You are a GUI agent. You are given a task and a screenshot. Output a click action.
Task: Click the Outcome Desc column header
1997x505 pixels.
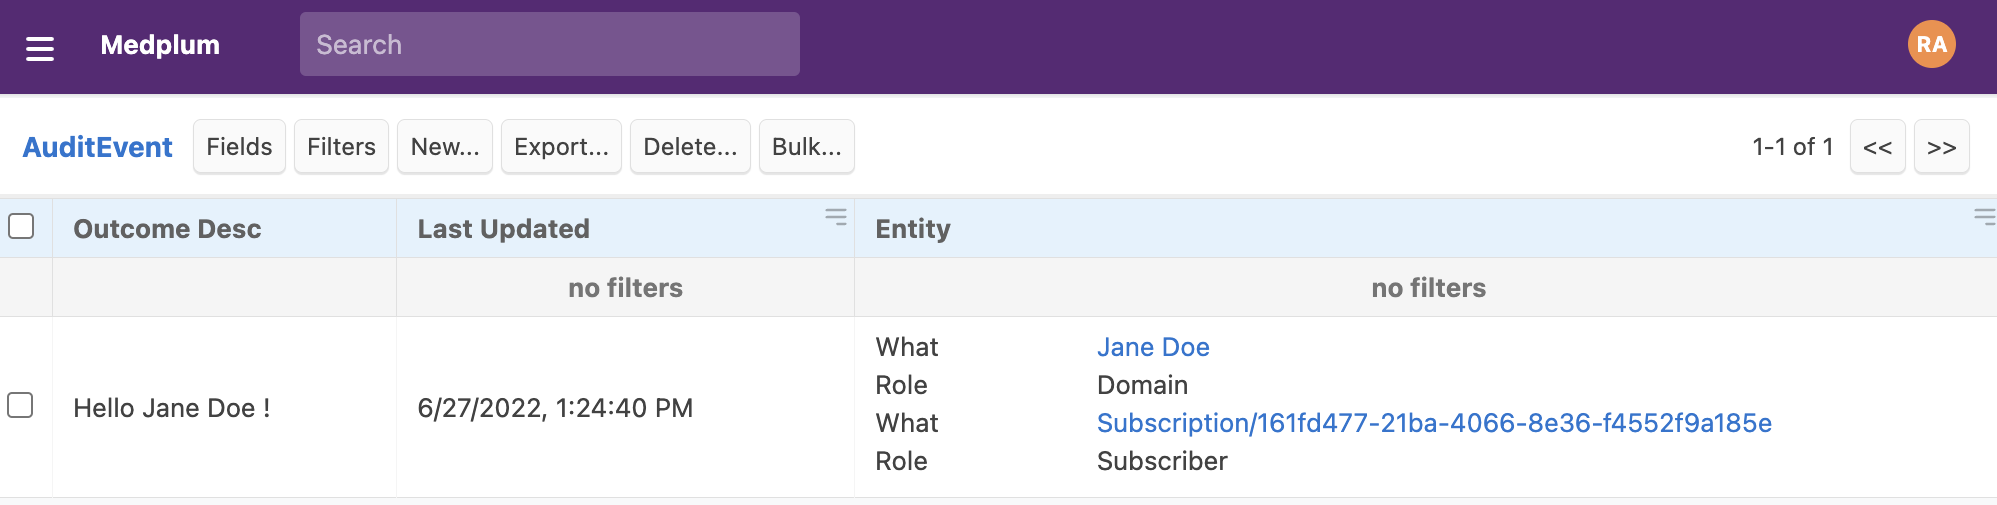click(167, 229)
